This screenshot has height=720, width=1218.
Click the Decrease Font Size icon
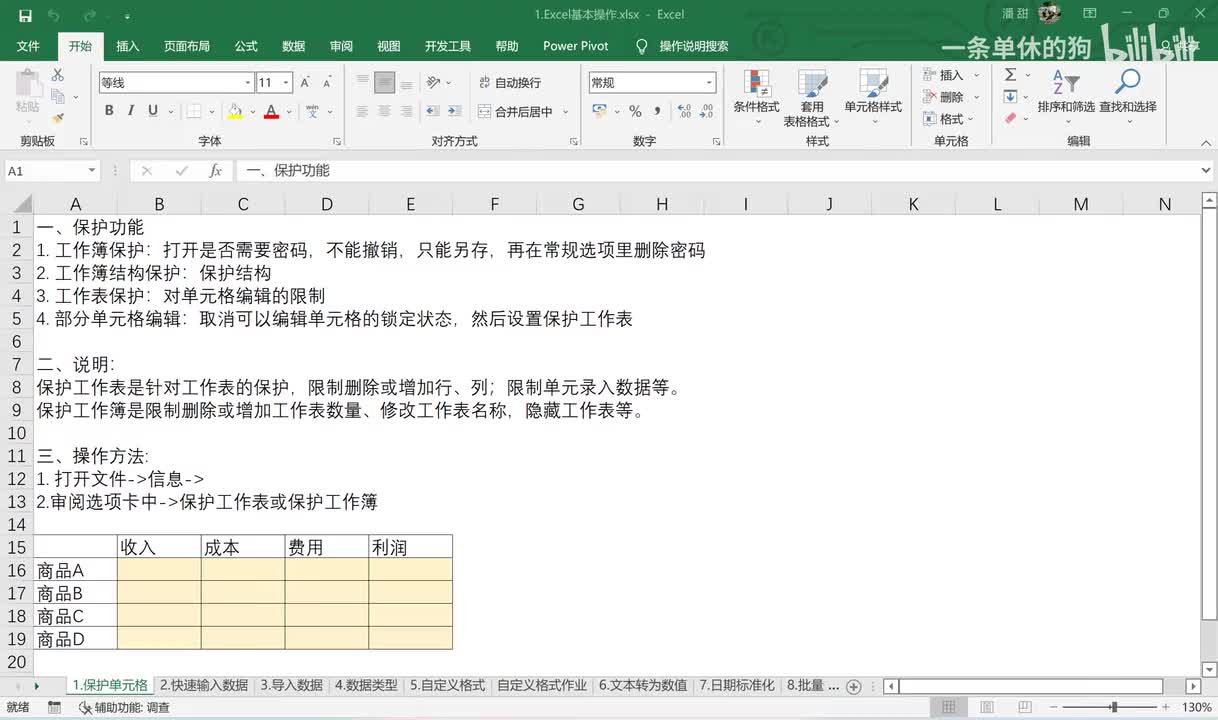click(x=329, y=82)
